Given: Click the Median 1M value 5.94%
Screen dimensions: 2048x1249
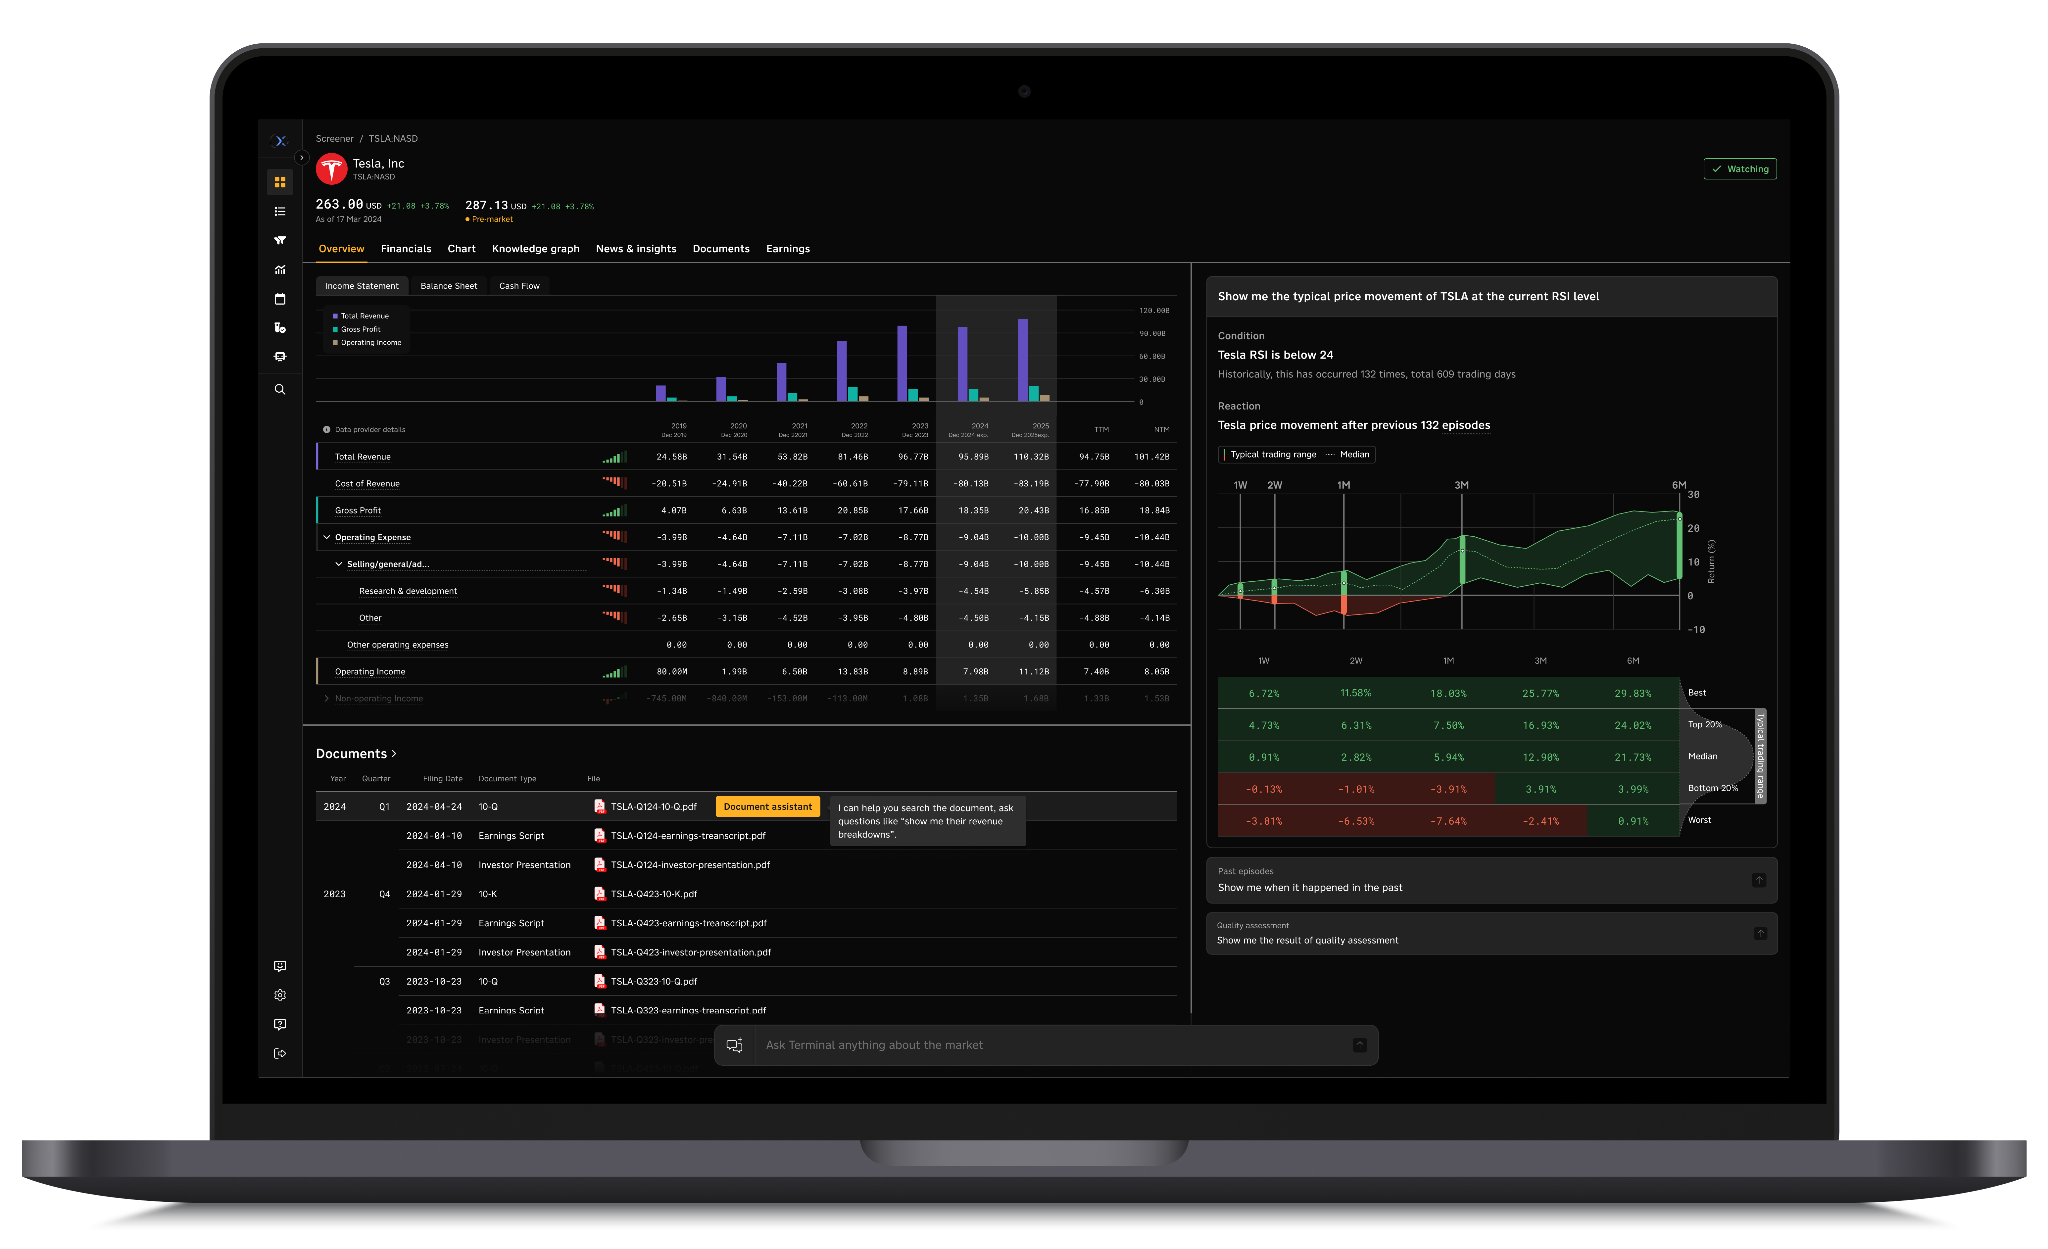Looking at the screenshot, I should coord(1448,757).
